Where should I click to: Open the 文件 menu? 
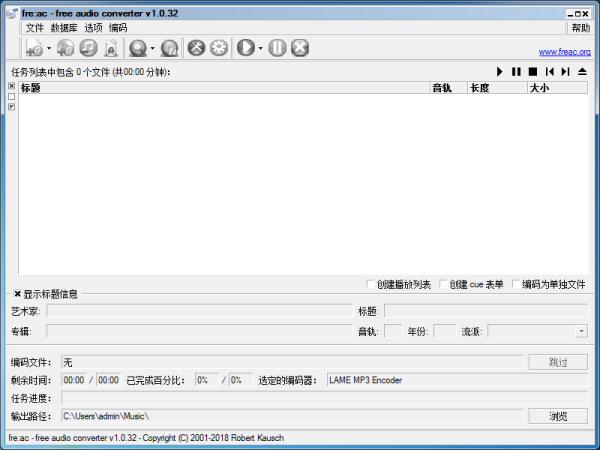(35, 28)
